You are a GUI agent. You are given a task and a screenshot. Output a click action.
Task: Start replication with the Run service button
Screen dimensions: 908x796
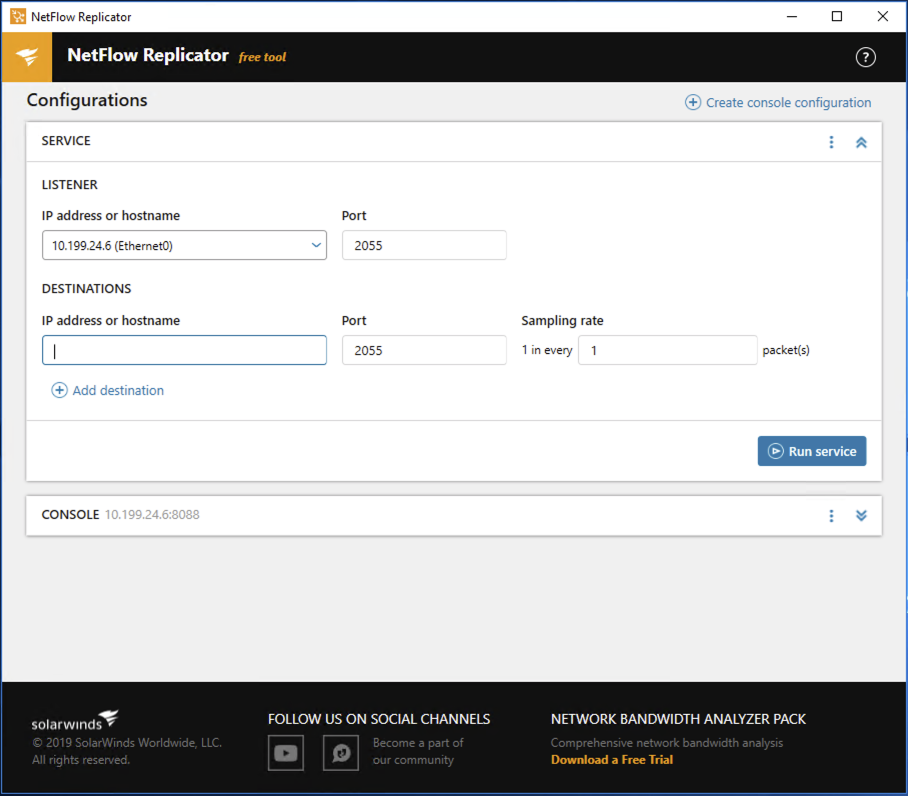click(812, 451)
